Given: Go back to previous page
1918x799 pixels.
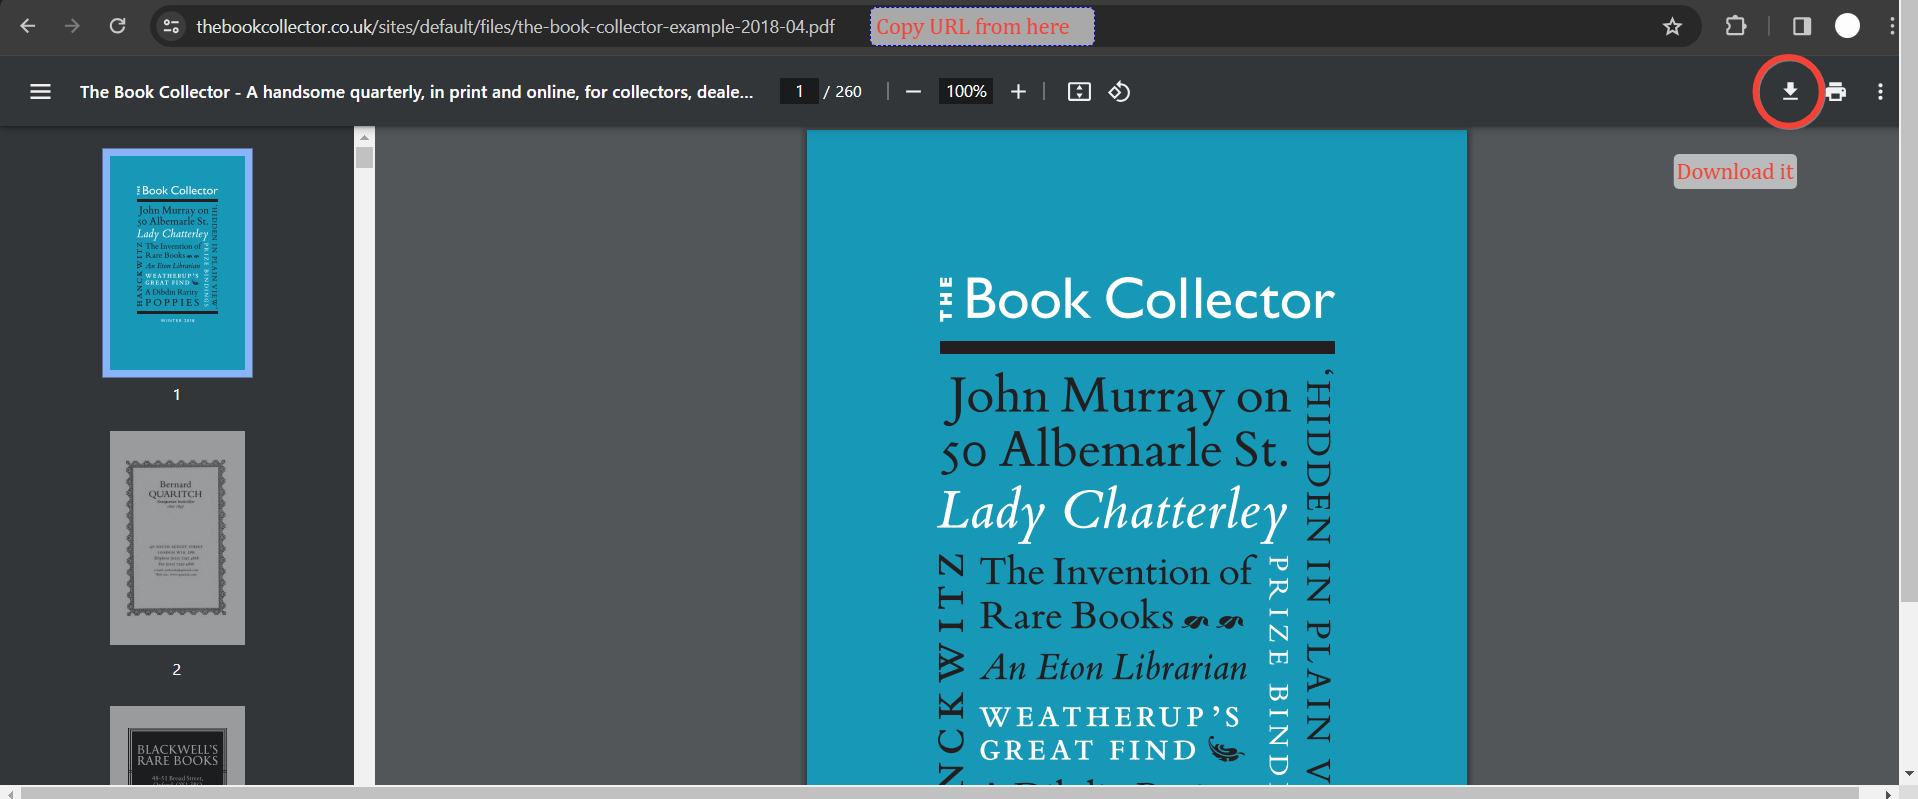Looking at the screenshot, I should point(28,27).
